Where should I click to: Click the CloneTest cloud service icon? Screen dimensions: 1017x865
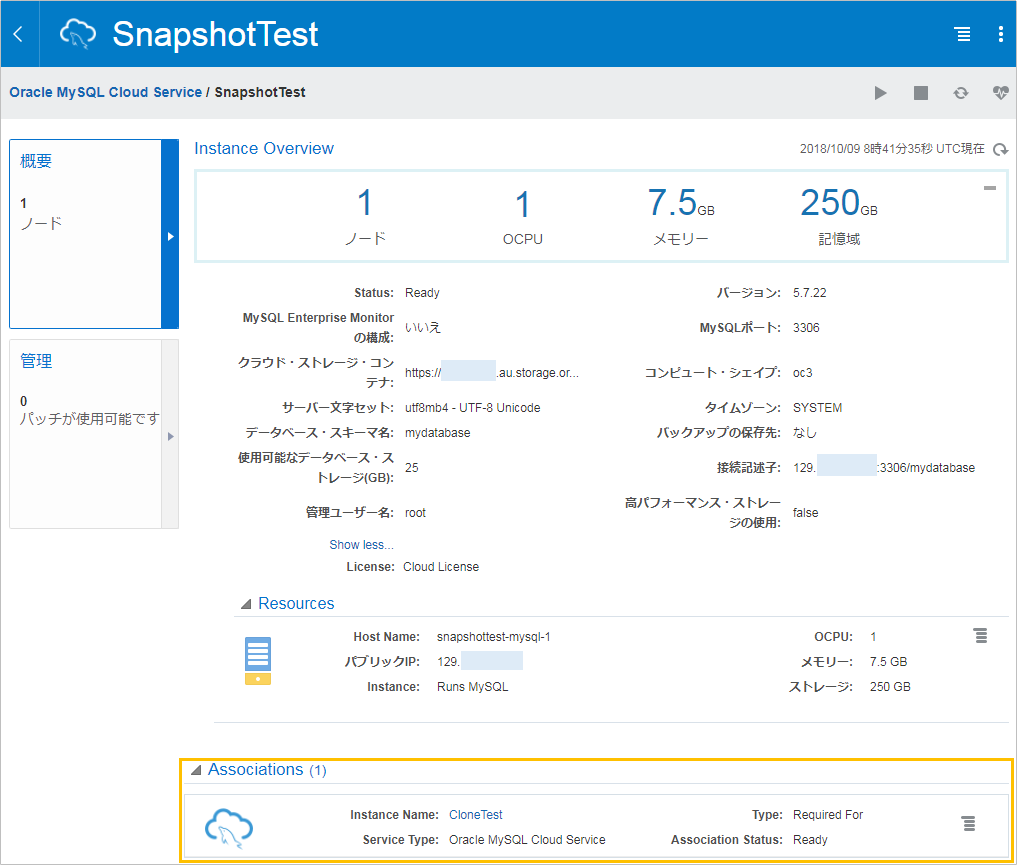click(228, 828)
